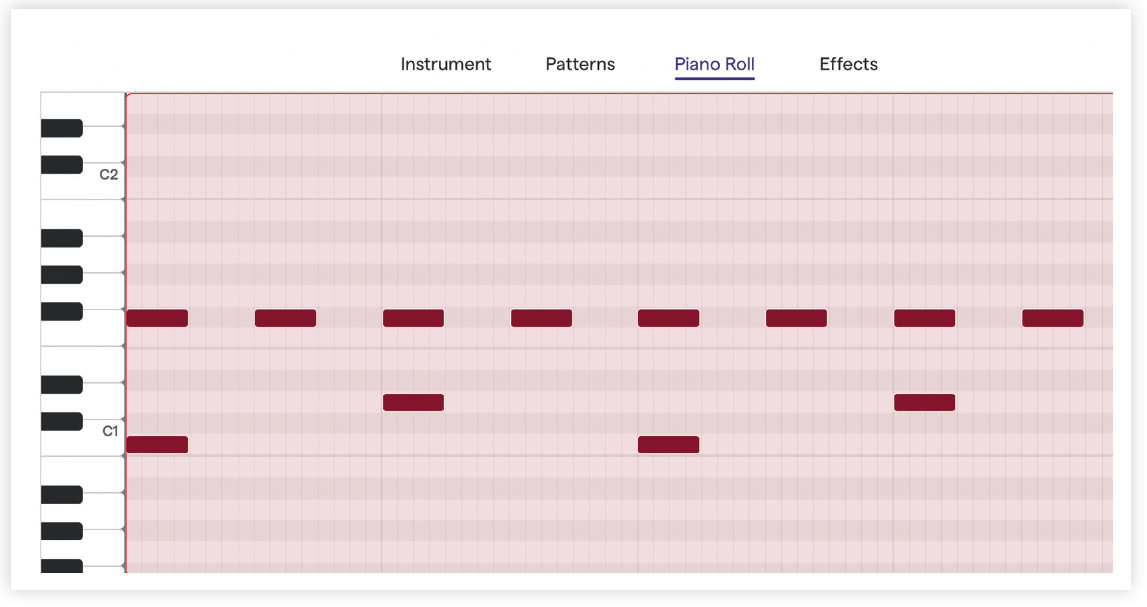Viewport: 1147px width, 607px height.
Task: Click the red playhead line at grid start
Action: 126,333
